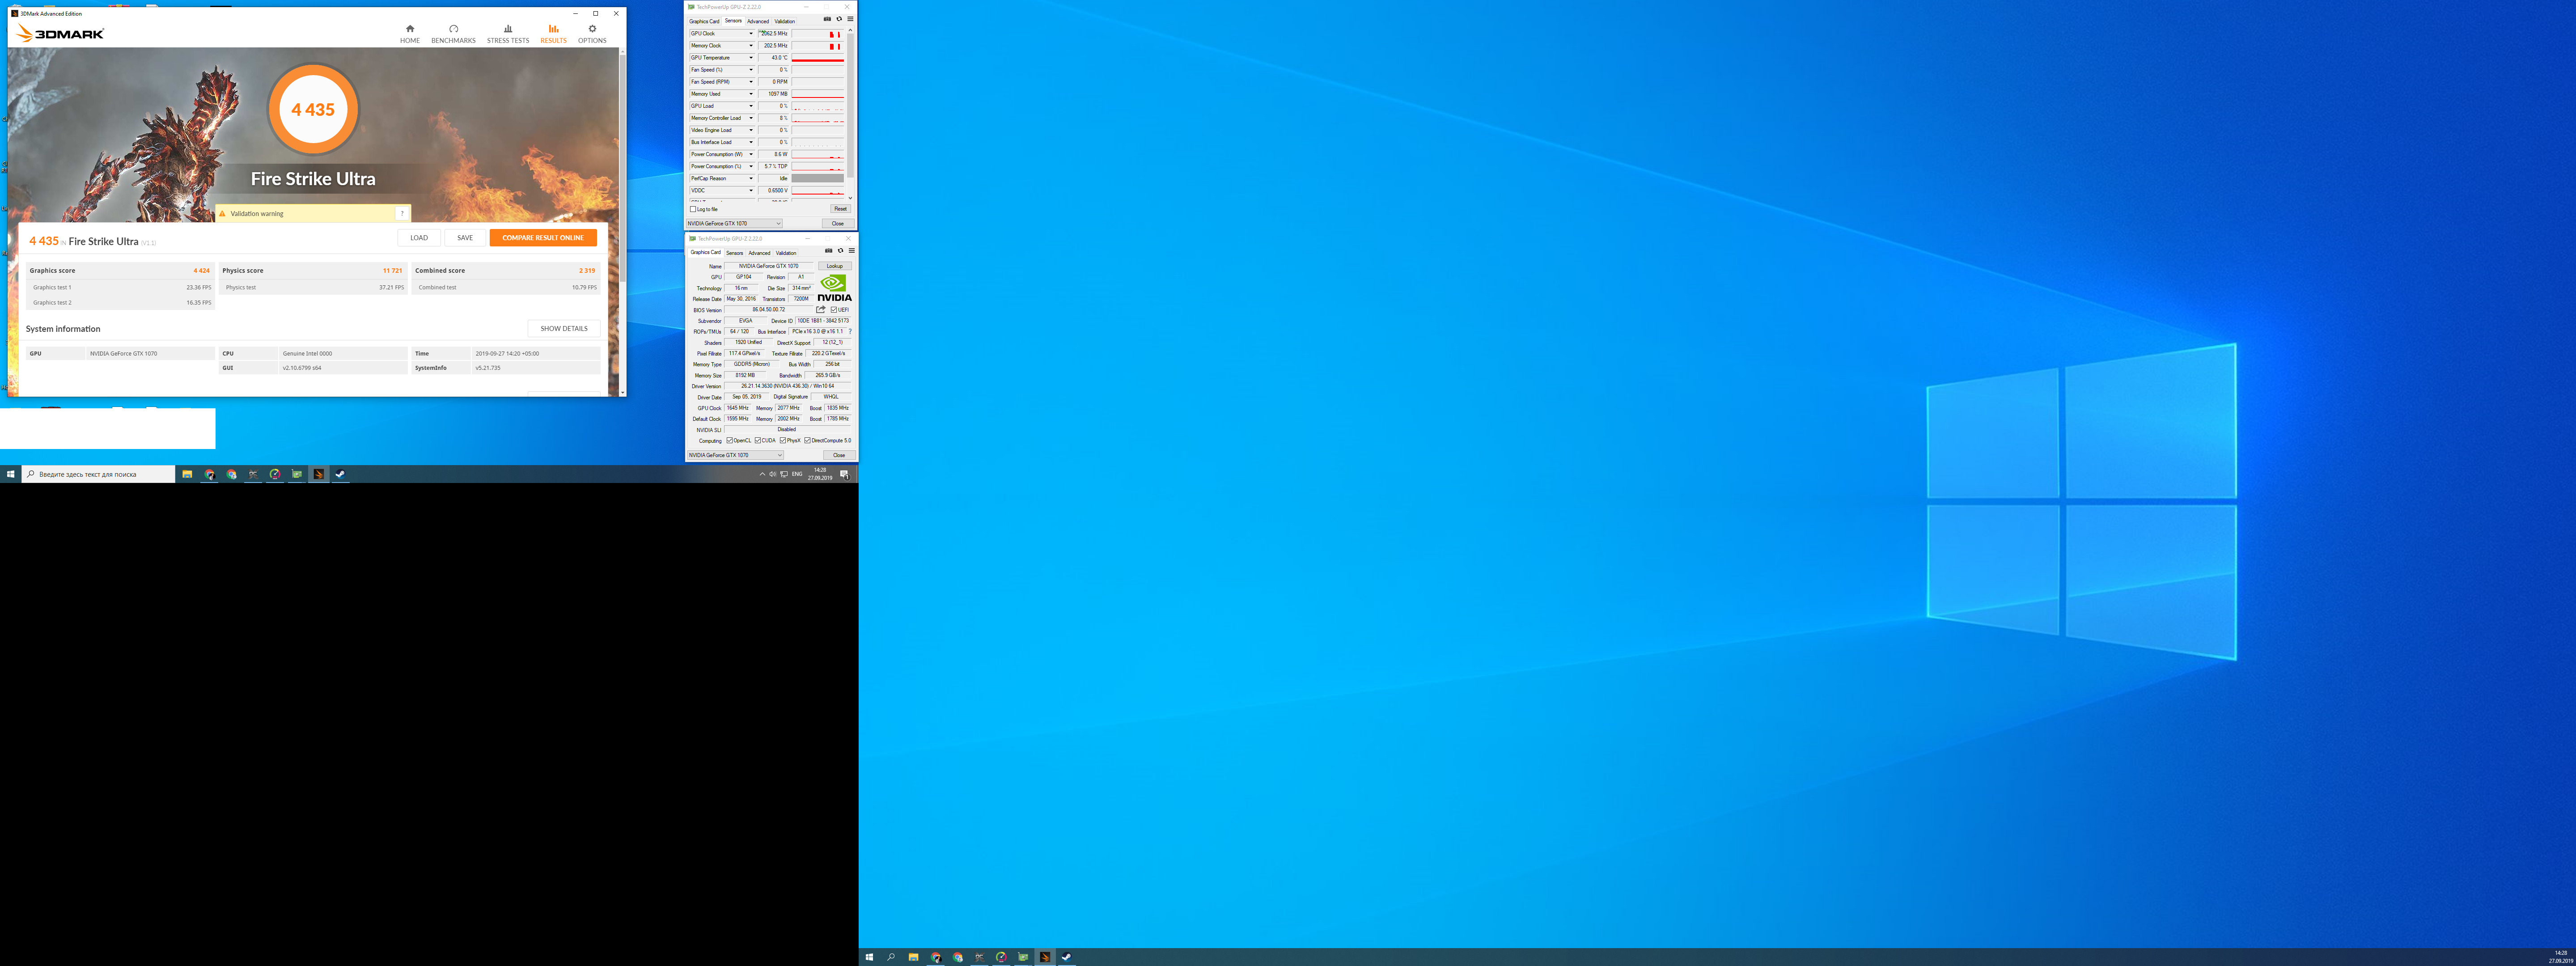Switch to Validation tab in Sensors window
2576x966 pixels.
(785, 21)
